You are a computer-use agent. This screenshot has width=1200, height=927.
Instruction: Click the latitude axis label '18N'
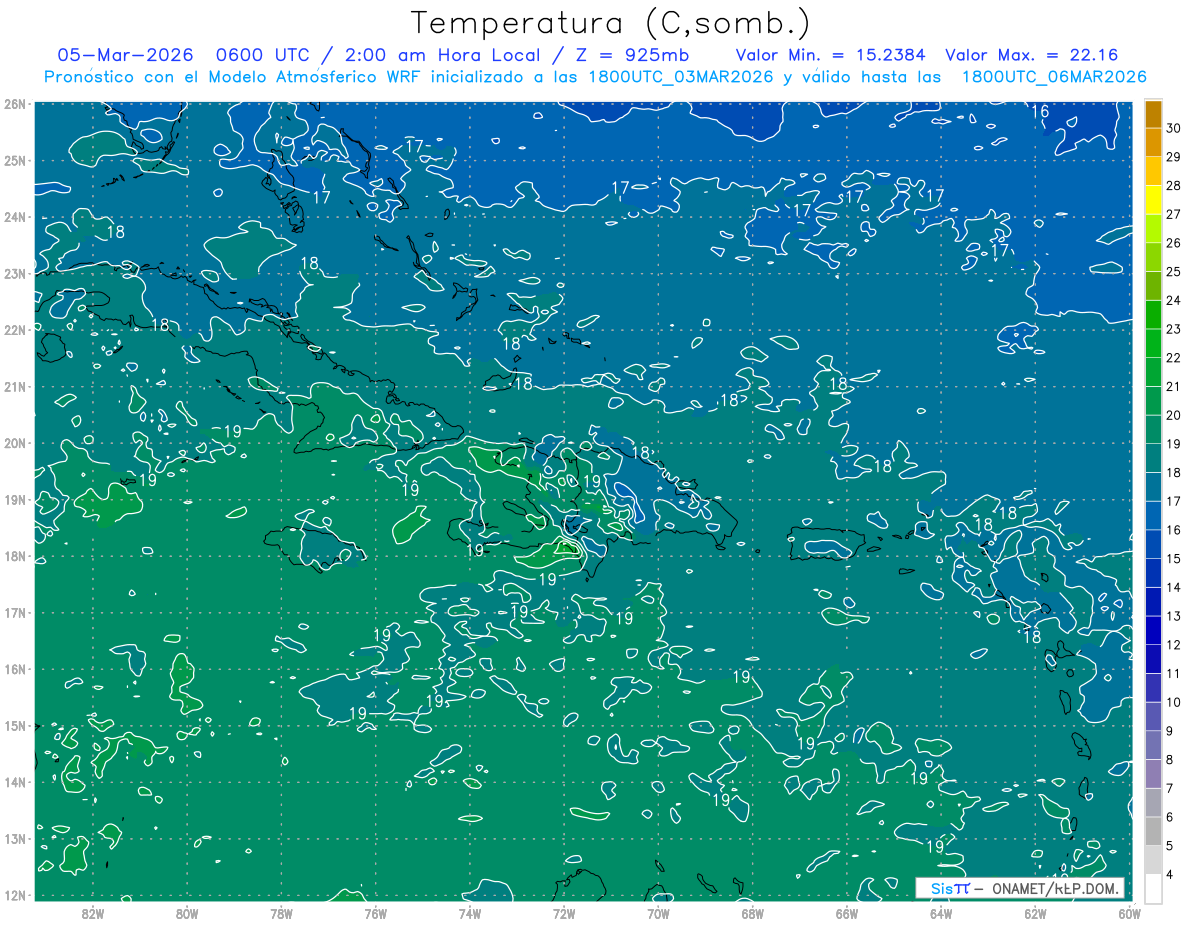[15, 556]
